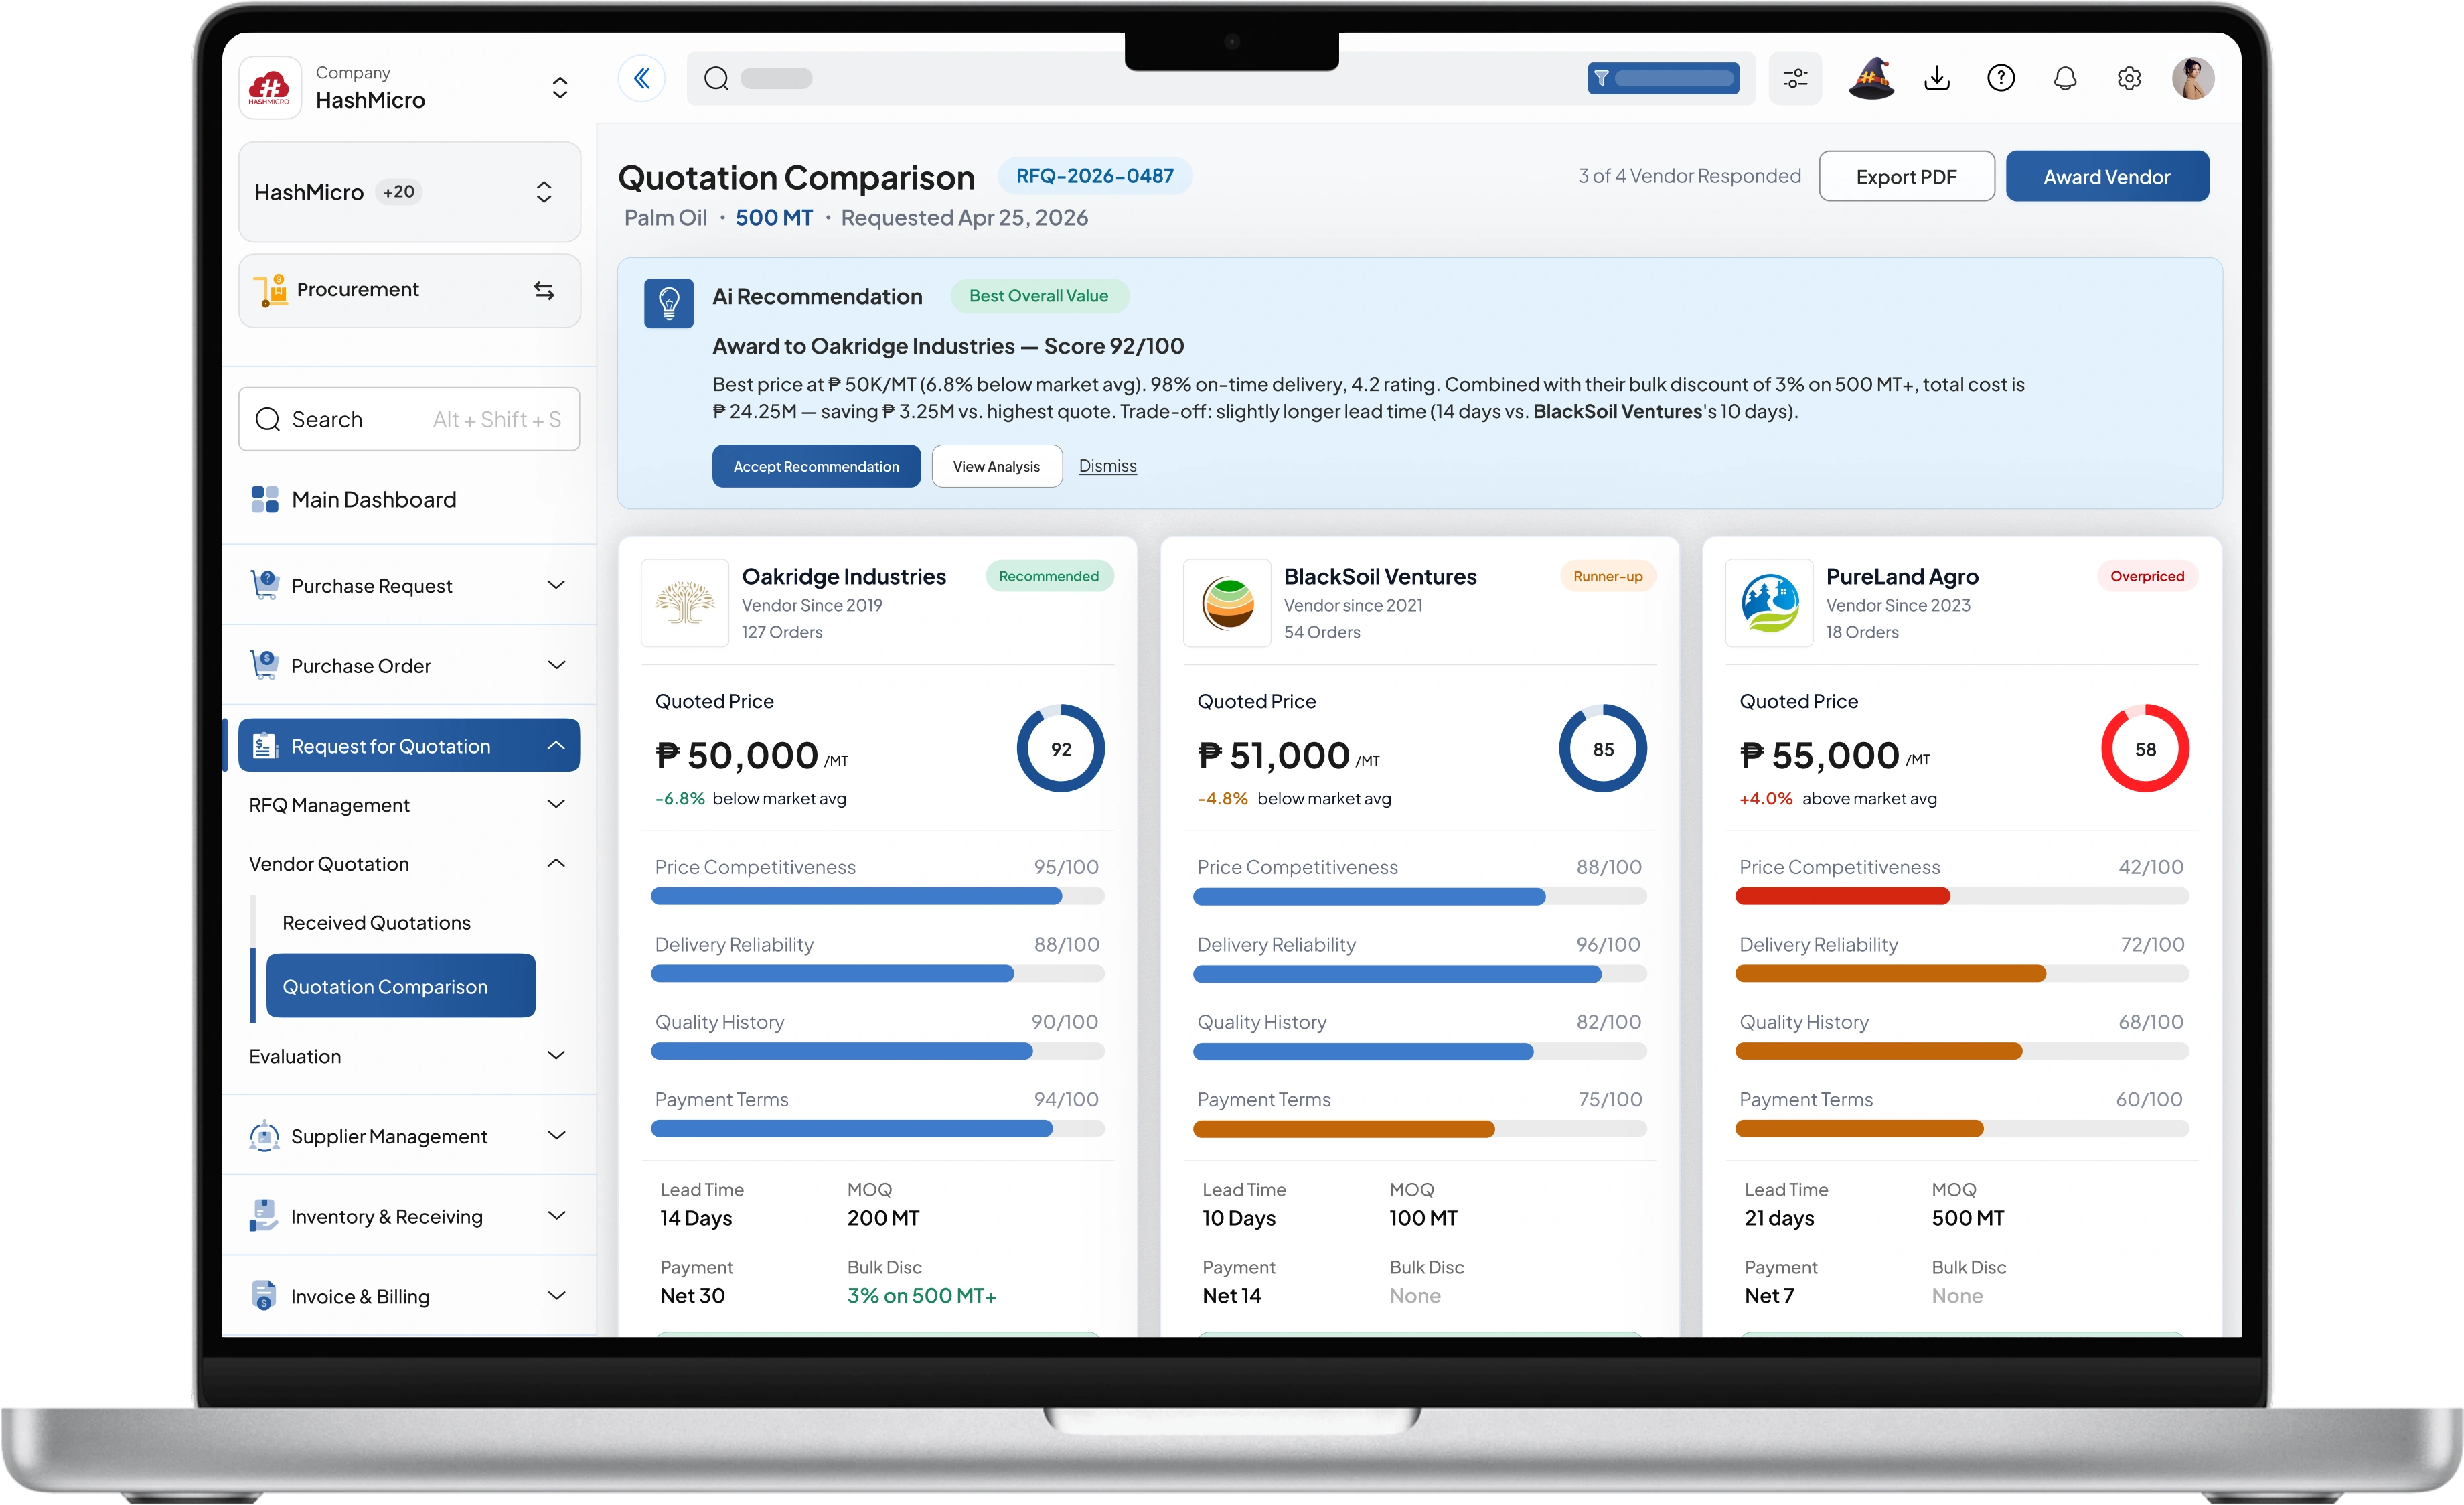Expand the Purchase Request chevron
The image size is (2464, 1505).
coord(556,585)
